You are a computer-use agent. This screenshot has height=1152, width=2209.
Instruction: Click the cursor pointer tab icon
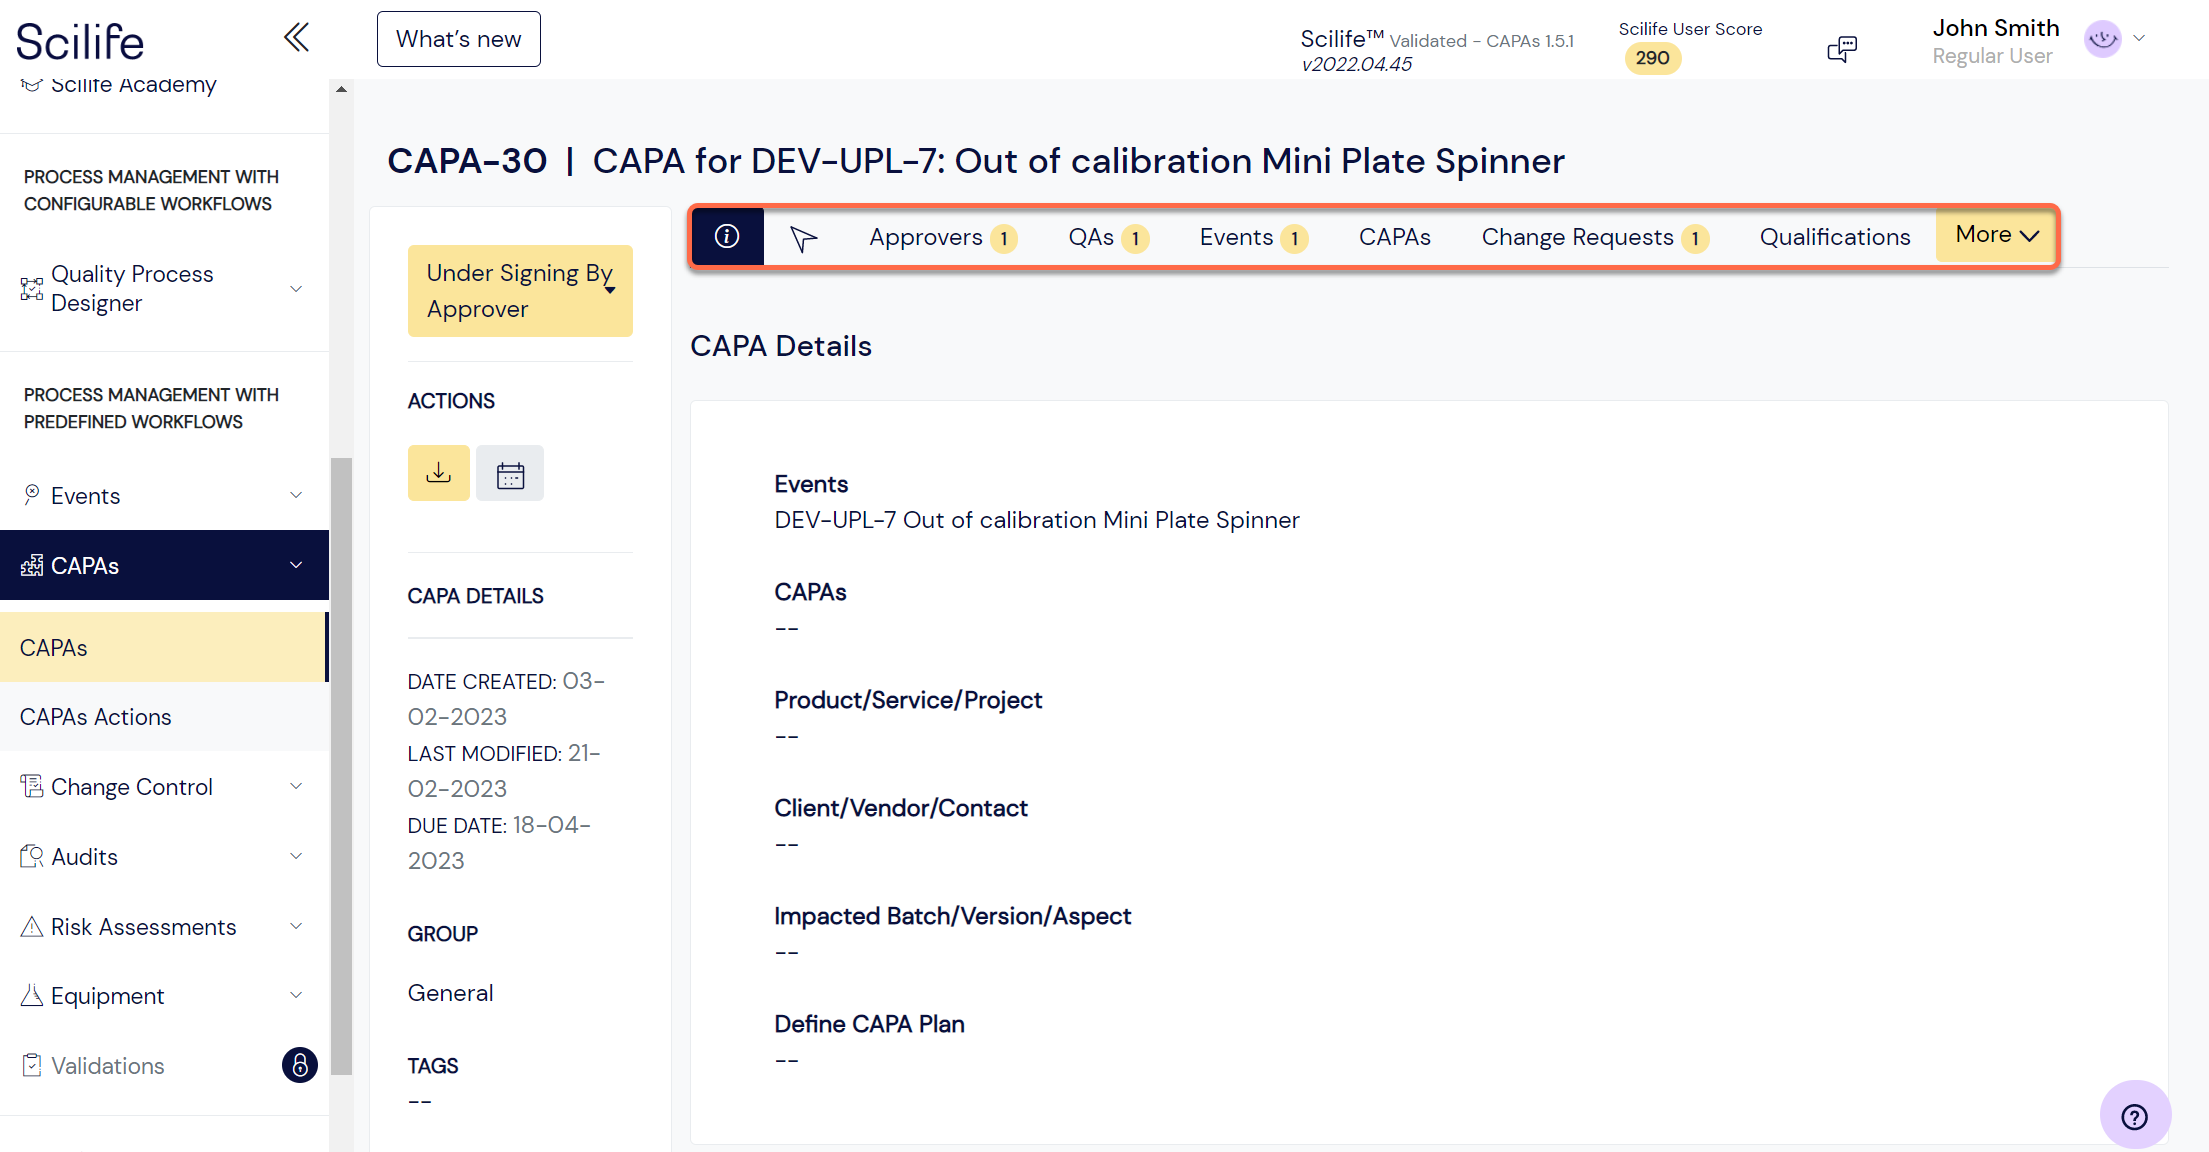(803, 238)
